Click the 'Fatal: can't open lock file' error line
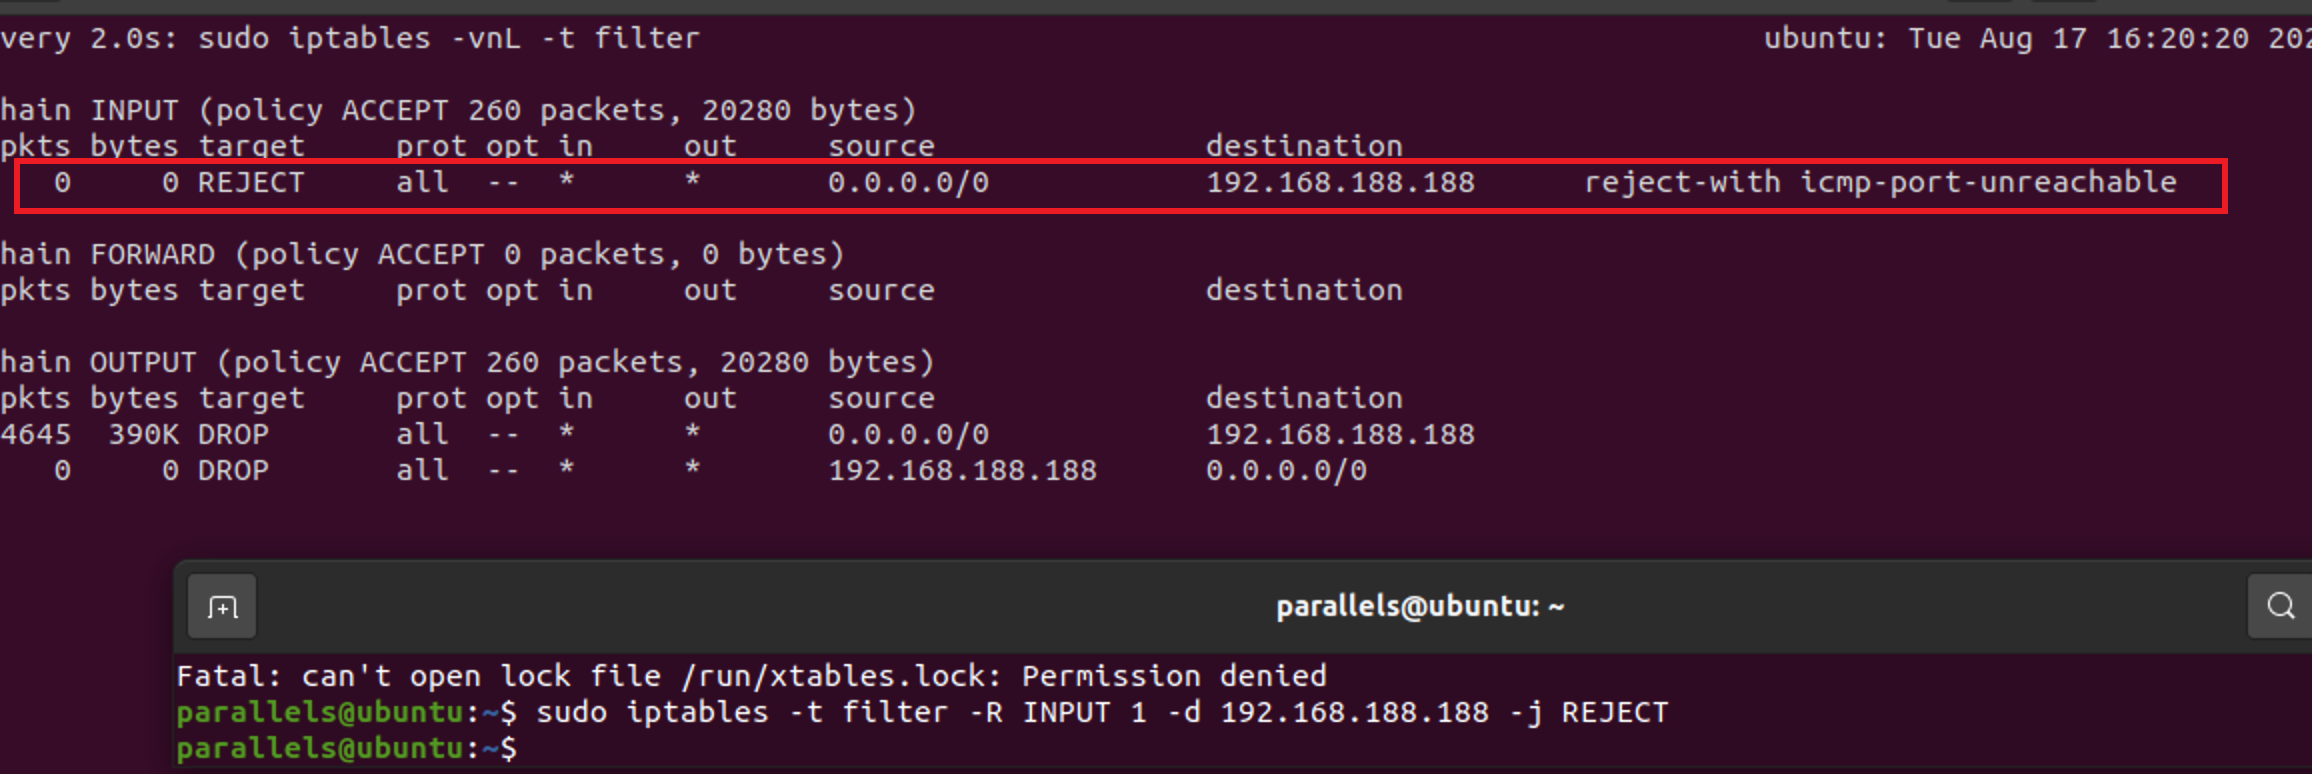This screenshot has width=2312, height=774. click(751, 676)
